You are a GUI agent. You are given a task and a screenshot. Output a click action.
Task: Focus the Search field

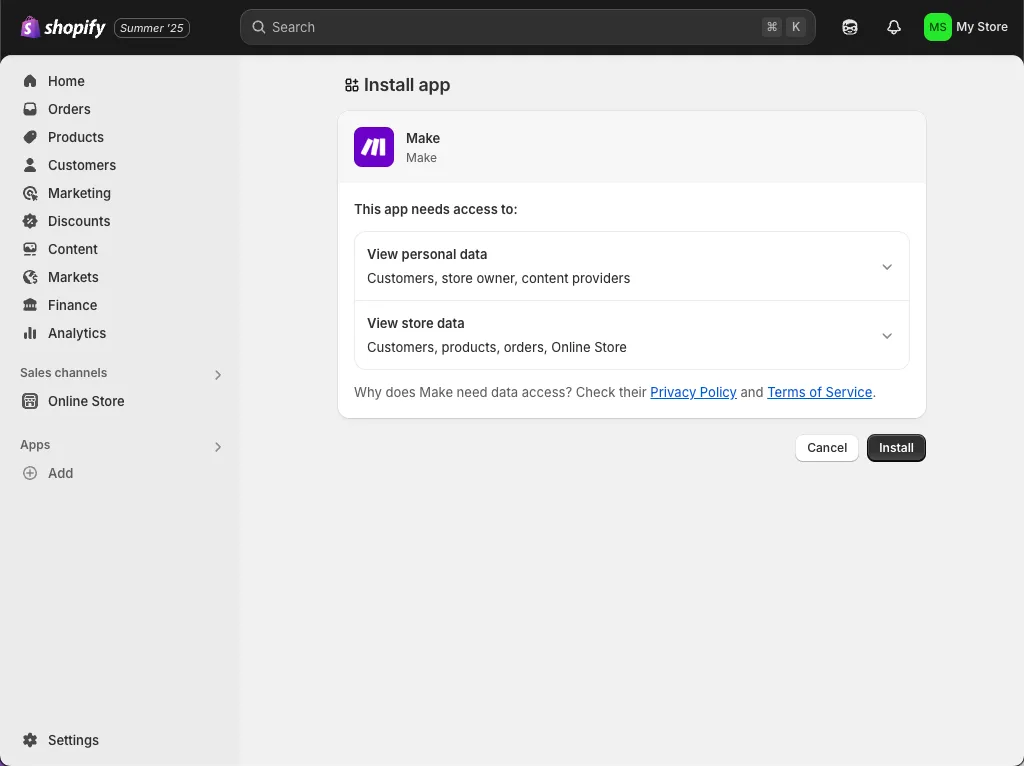point(528,27)
